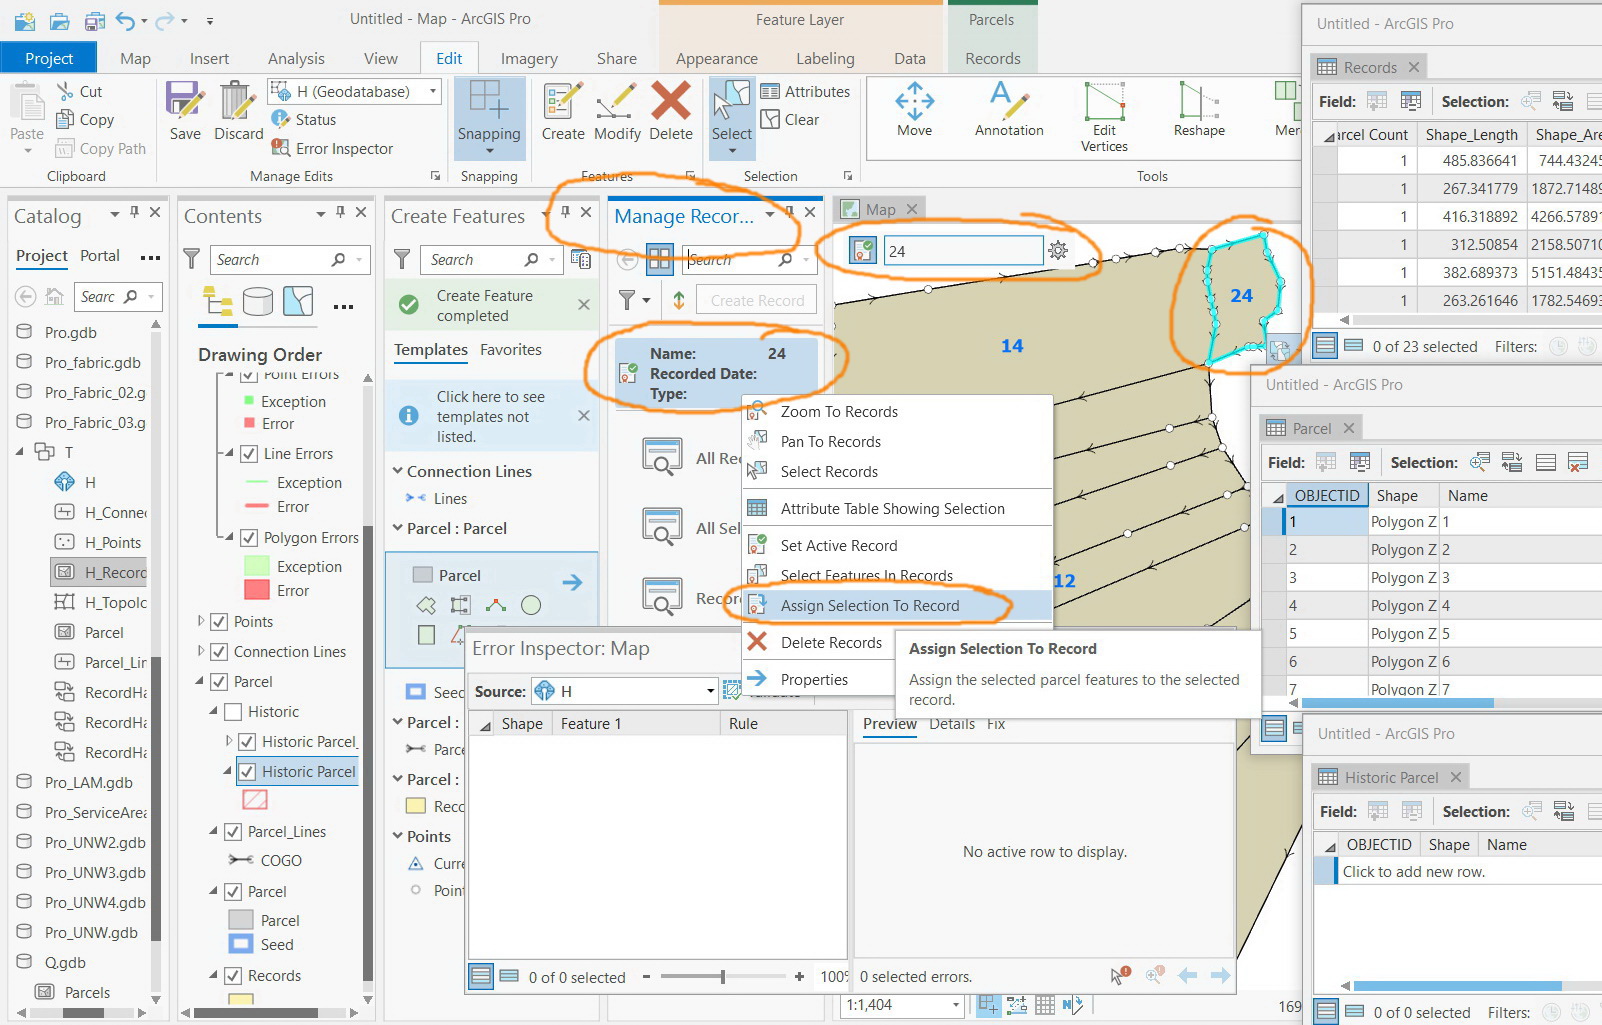Click the Modify features icon
This screenshot has height=1025, width=1602.
[617, 101]
